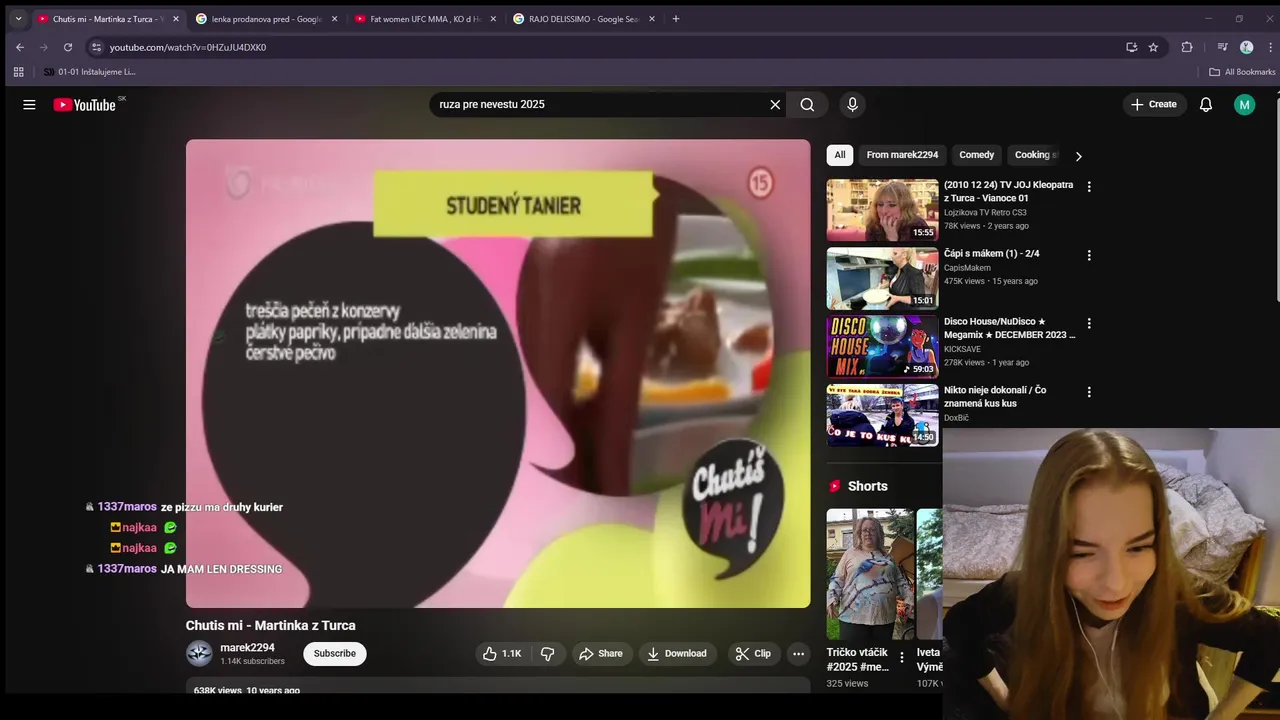This screenshot has height=720, width=1280.
Task: Dislike the video with thumbs down
Action: tap(548, 653)
